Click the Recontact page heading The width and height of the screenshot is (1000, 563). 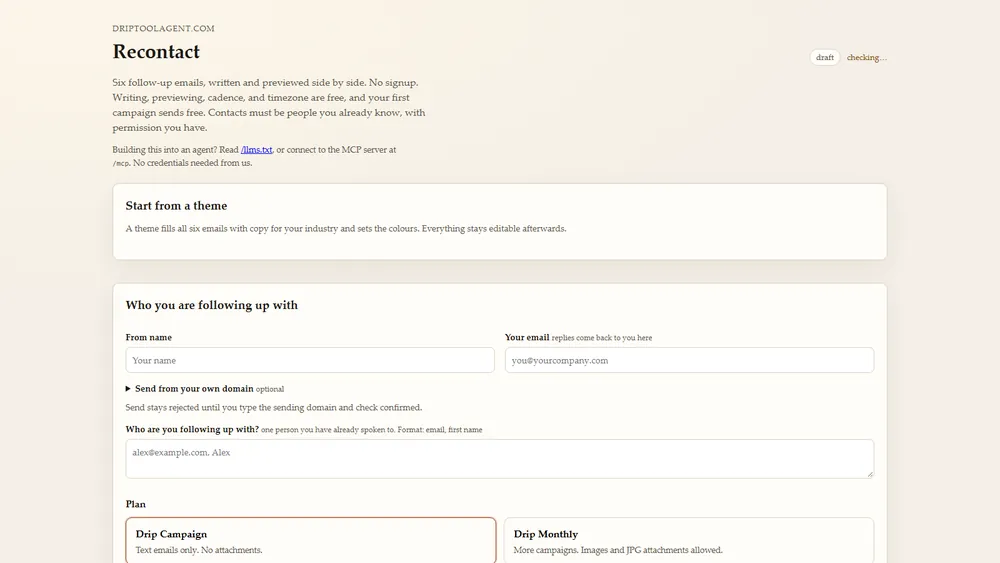[156, 52]
